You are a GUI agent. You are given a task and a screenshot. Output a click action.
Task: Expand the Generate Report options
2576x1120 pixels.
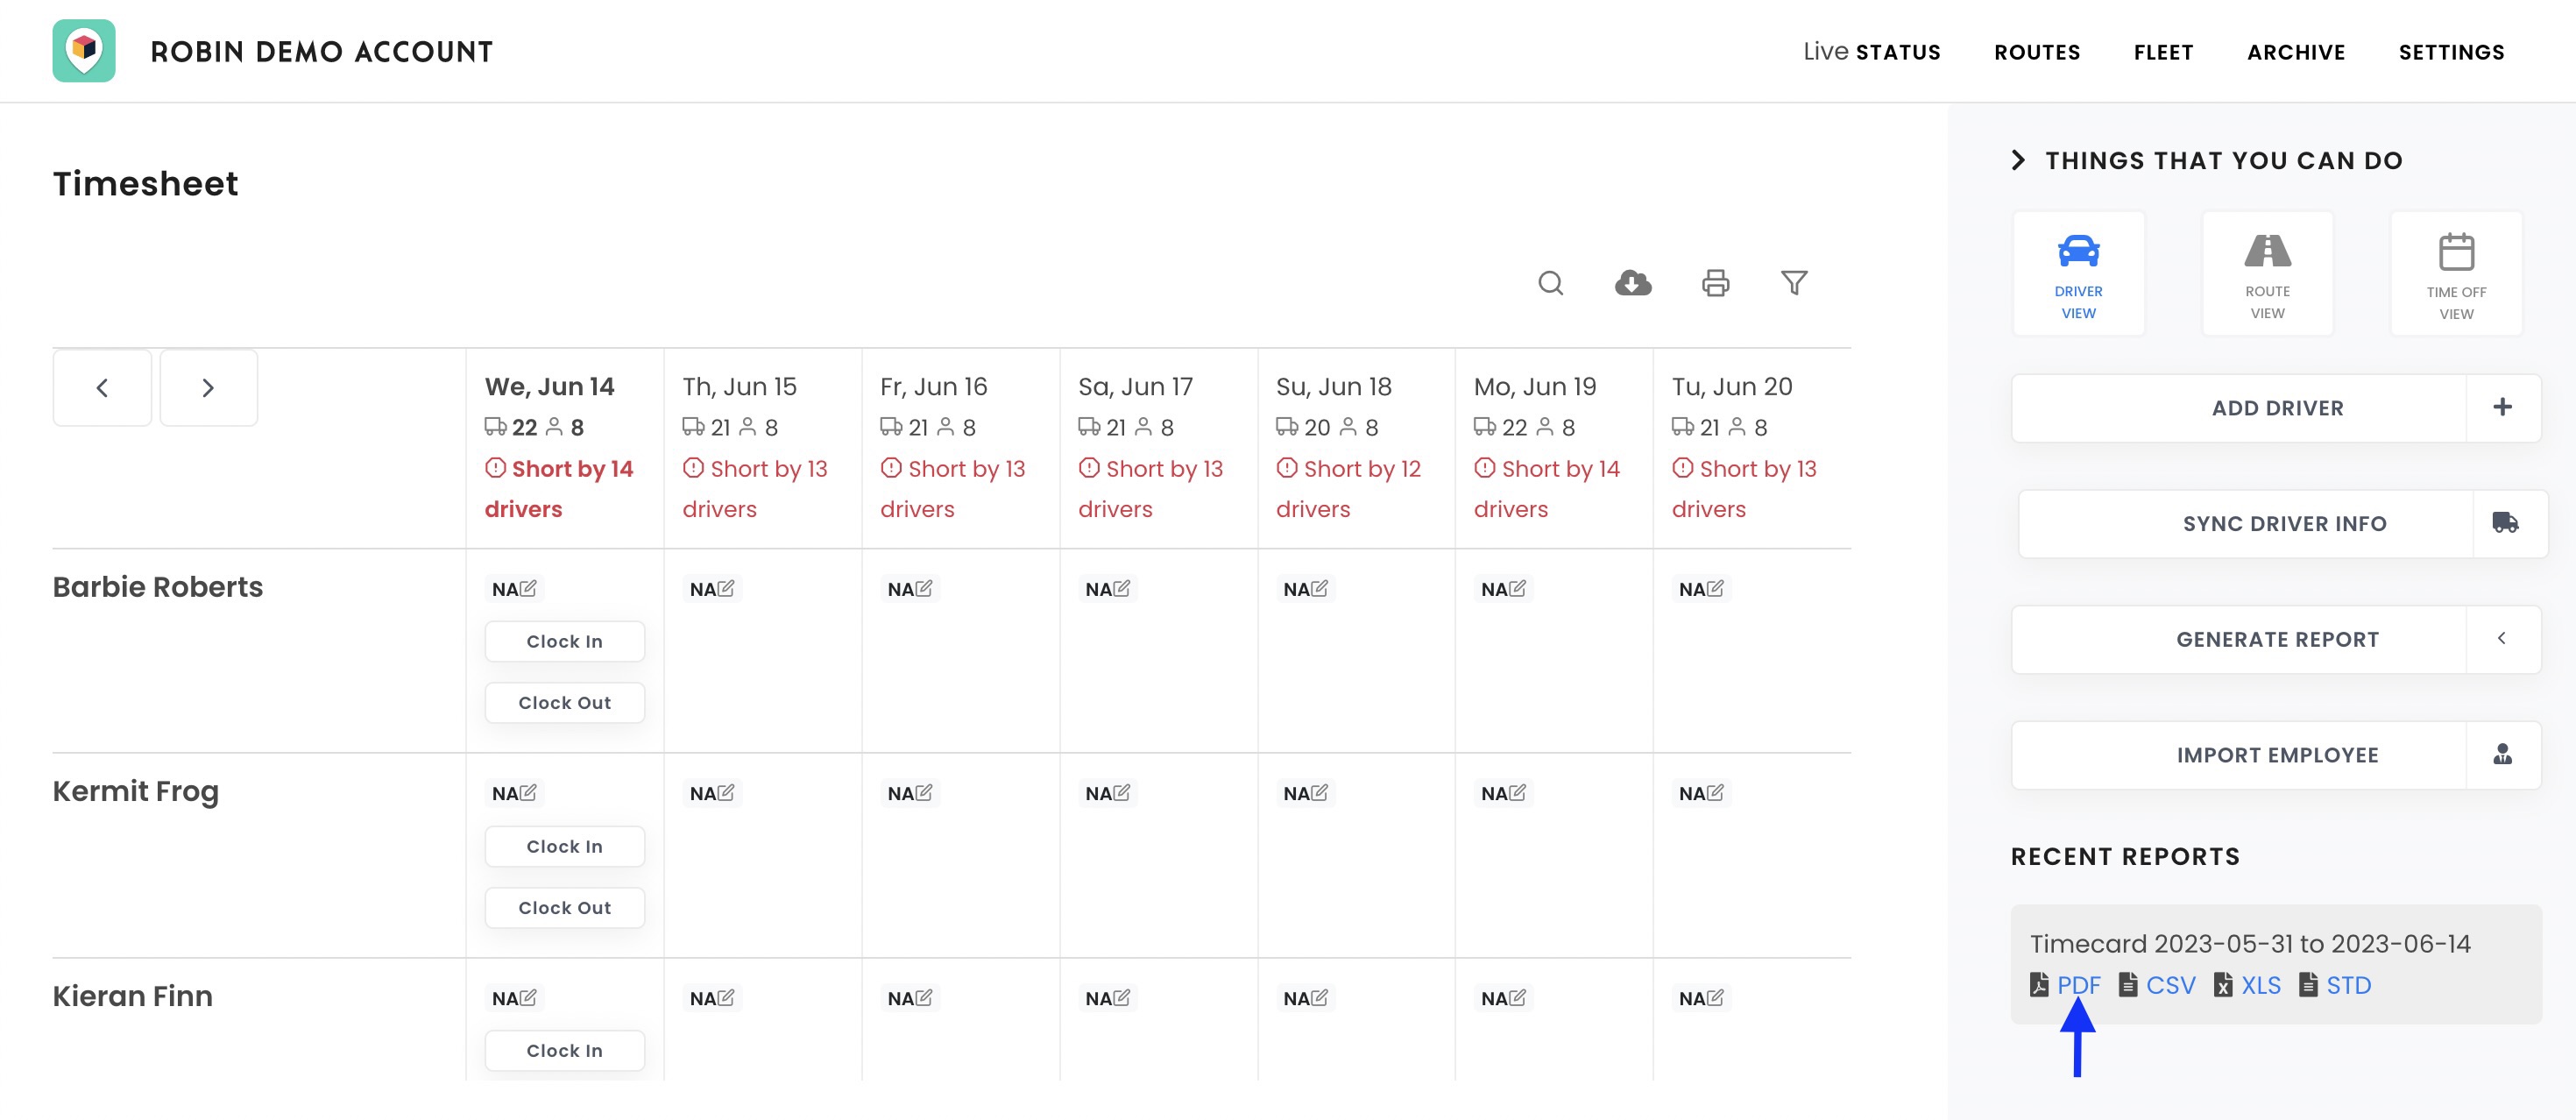[x=2502, y=639]
